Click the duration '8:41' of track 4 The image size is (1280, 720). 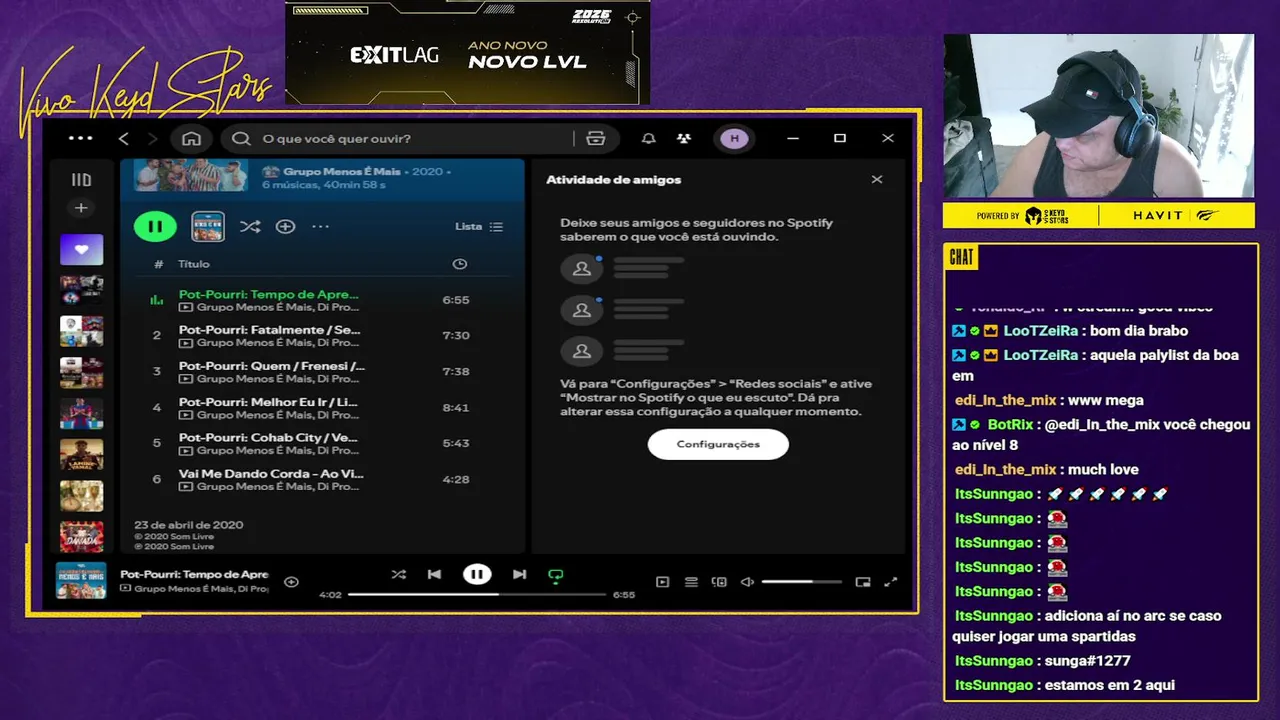[x=456, y=408]
